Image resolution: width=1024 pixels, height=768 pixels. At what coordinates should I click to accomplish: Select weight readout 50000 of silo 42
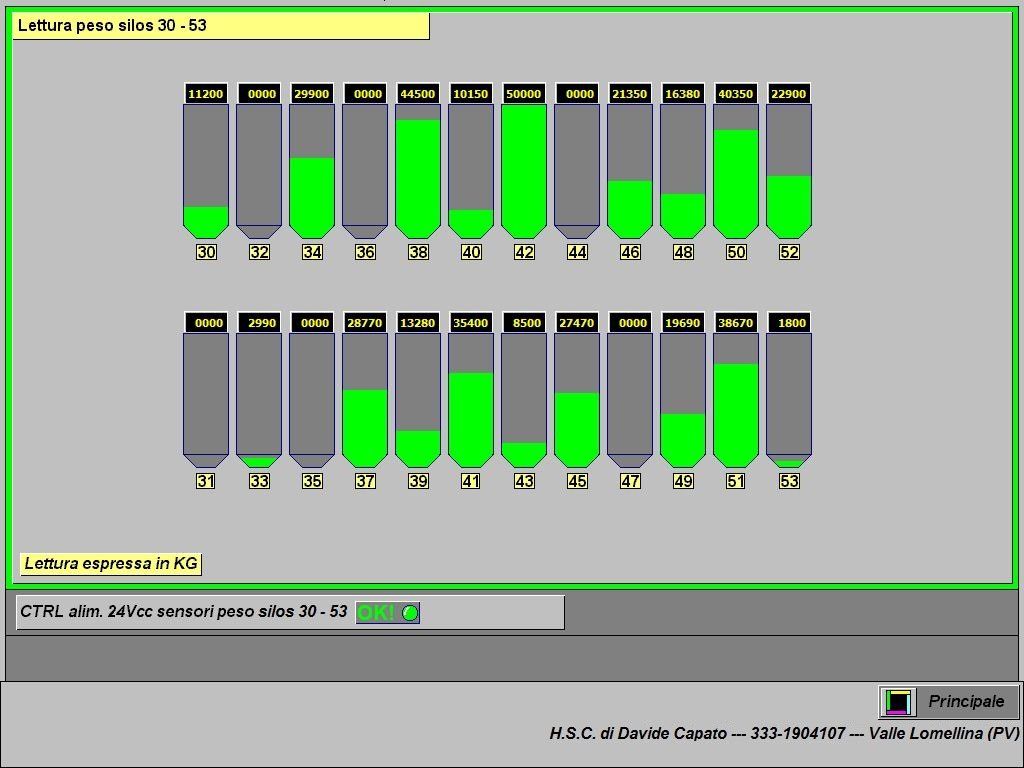click(524, 93)
